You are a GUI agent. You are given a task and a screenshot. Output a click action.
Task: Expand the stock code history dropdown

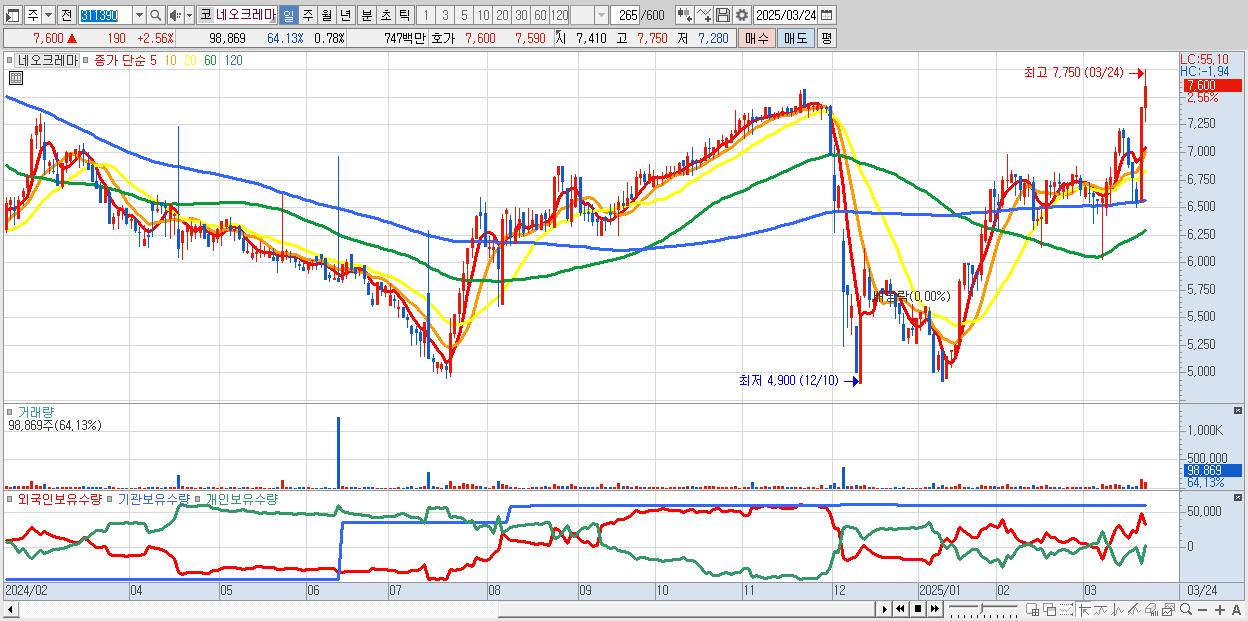[139, 15]
